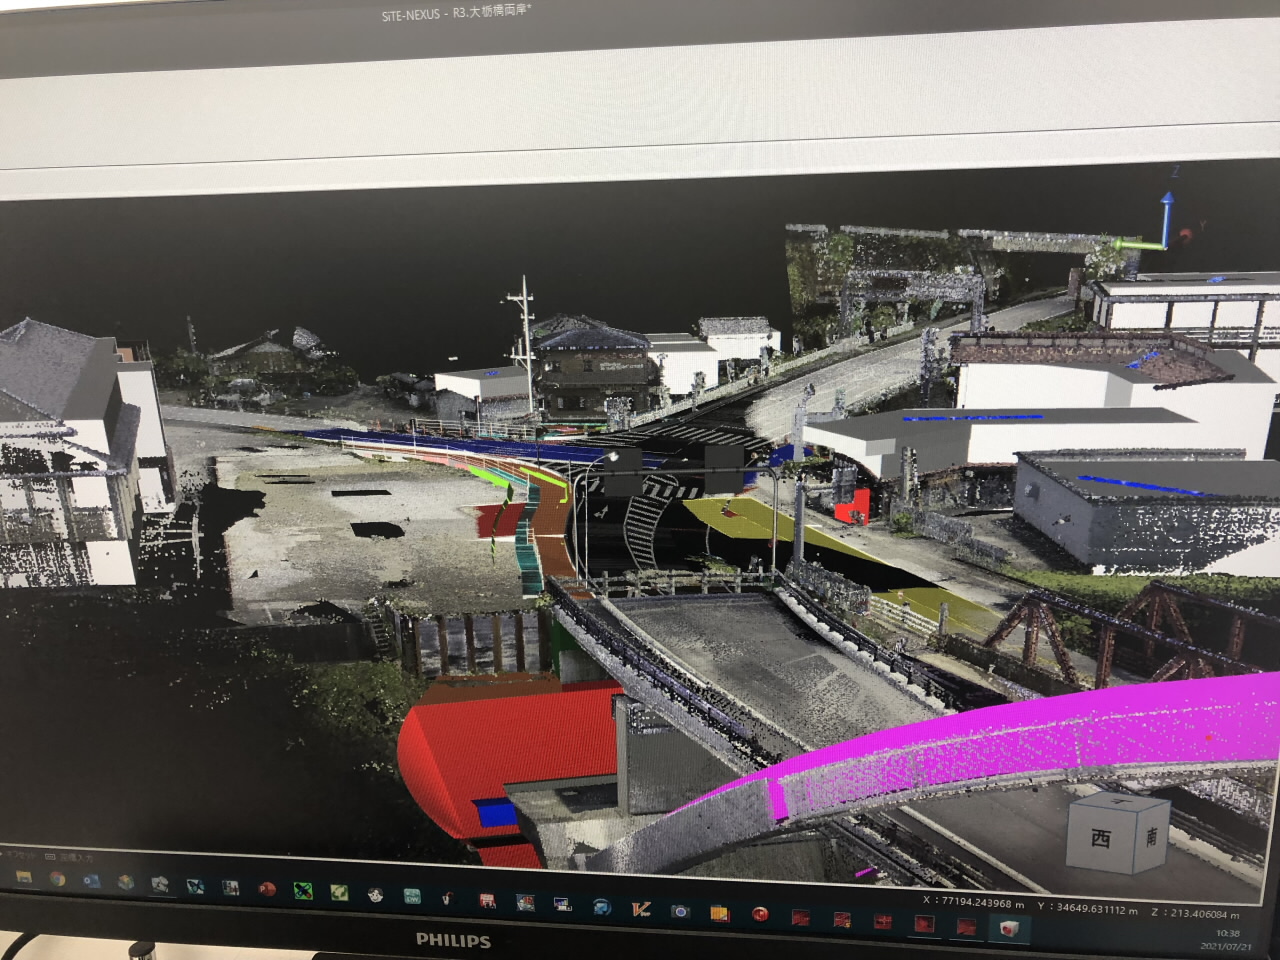Open PowerPoint from the taskbar

[266, 888]
